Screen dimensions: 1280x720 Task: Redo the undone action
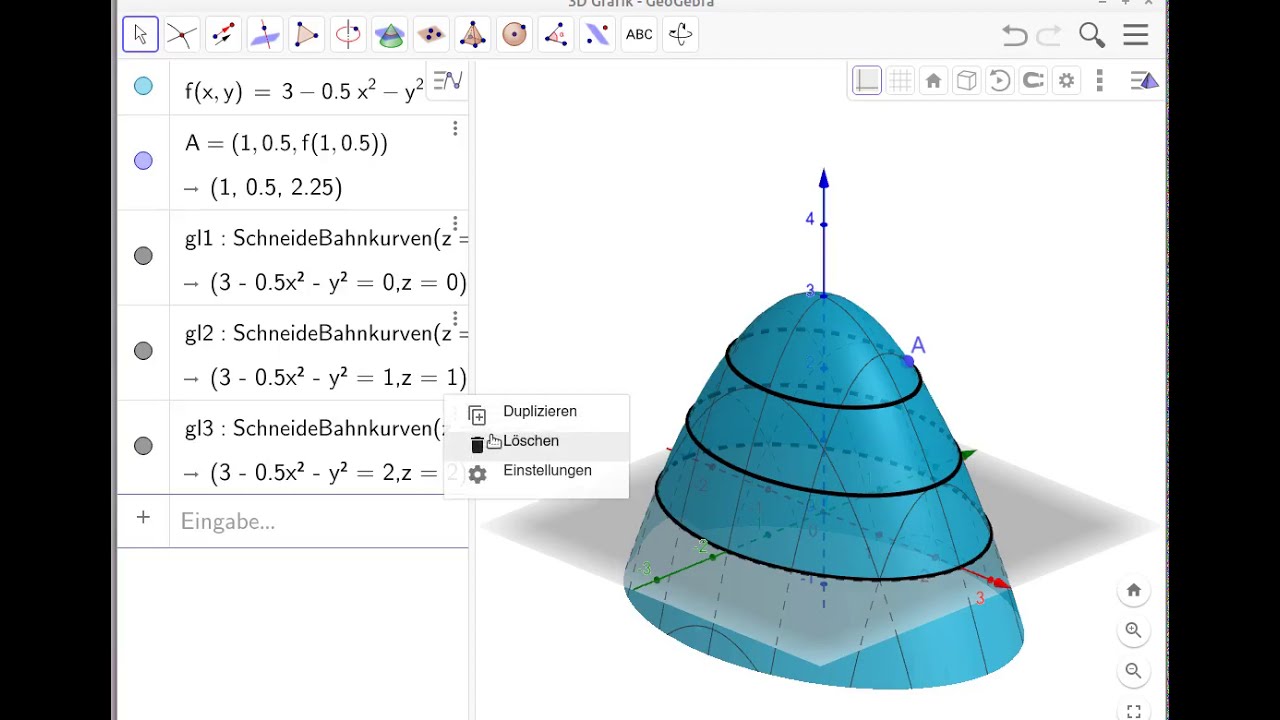[x=1049, y=36]
